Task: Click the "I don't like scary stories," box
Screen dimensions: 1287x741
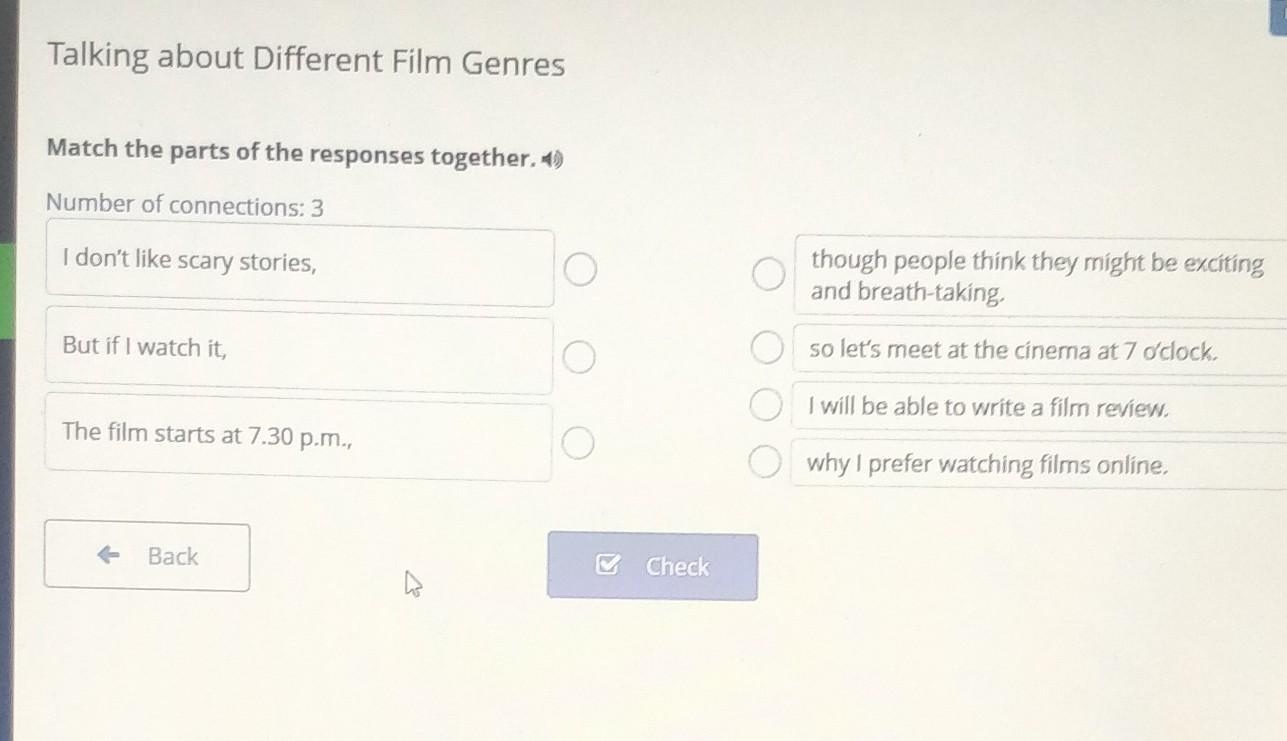Action: [300, 267]
